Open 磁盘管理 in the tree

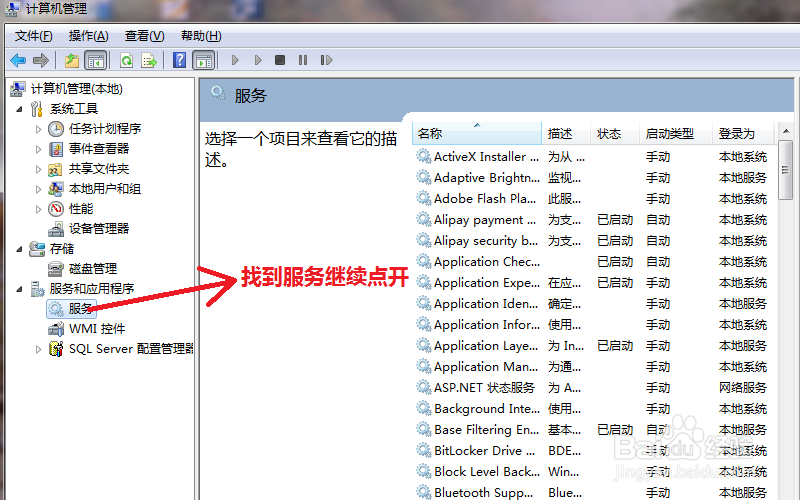coord(93,269)
